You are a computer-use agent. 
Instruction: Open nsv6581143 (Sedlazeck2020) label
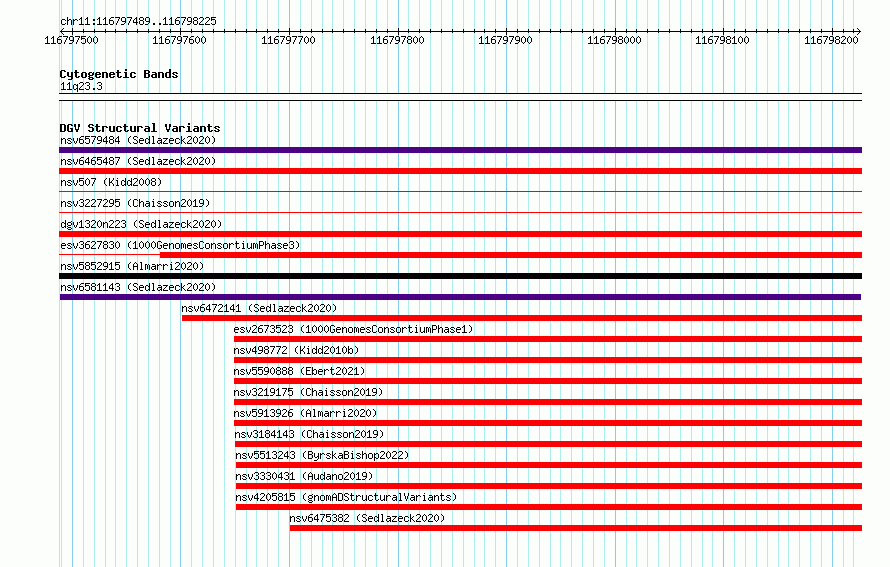(x=138, y=287)
